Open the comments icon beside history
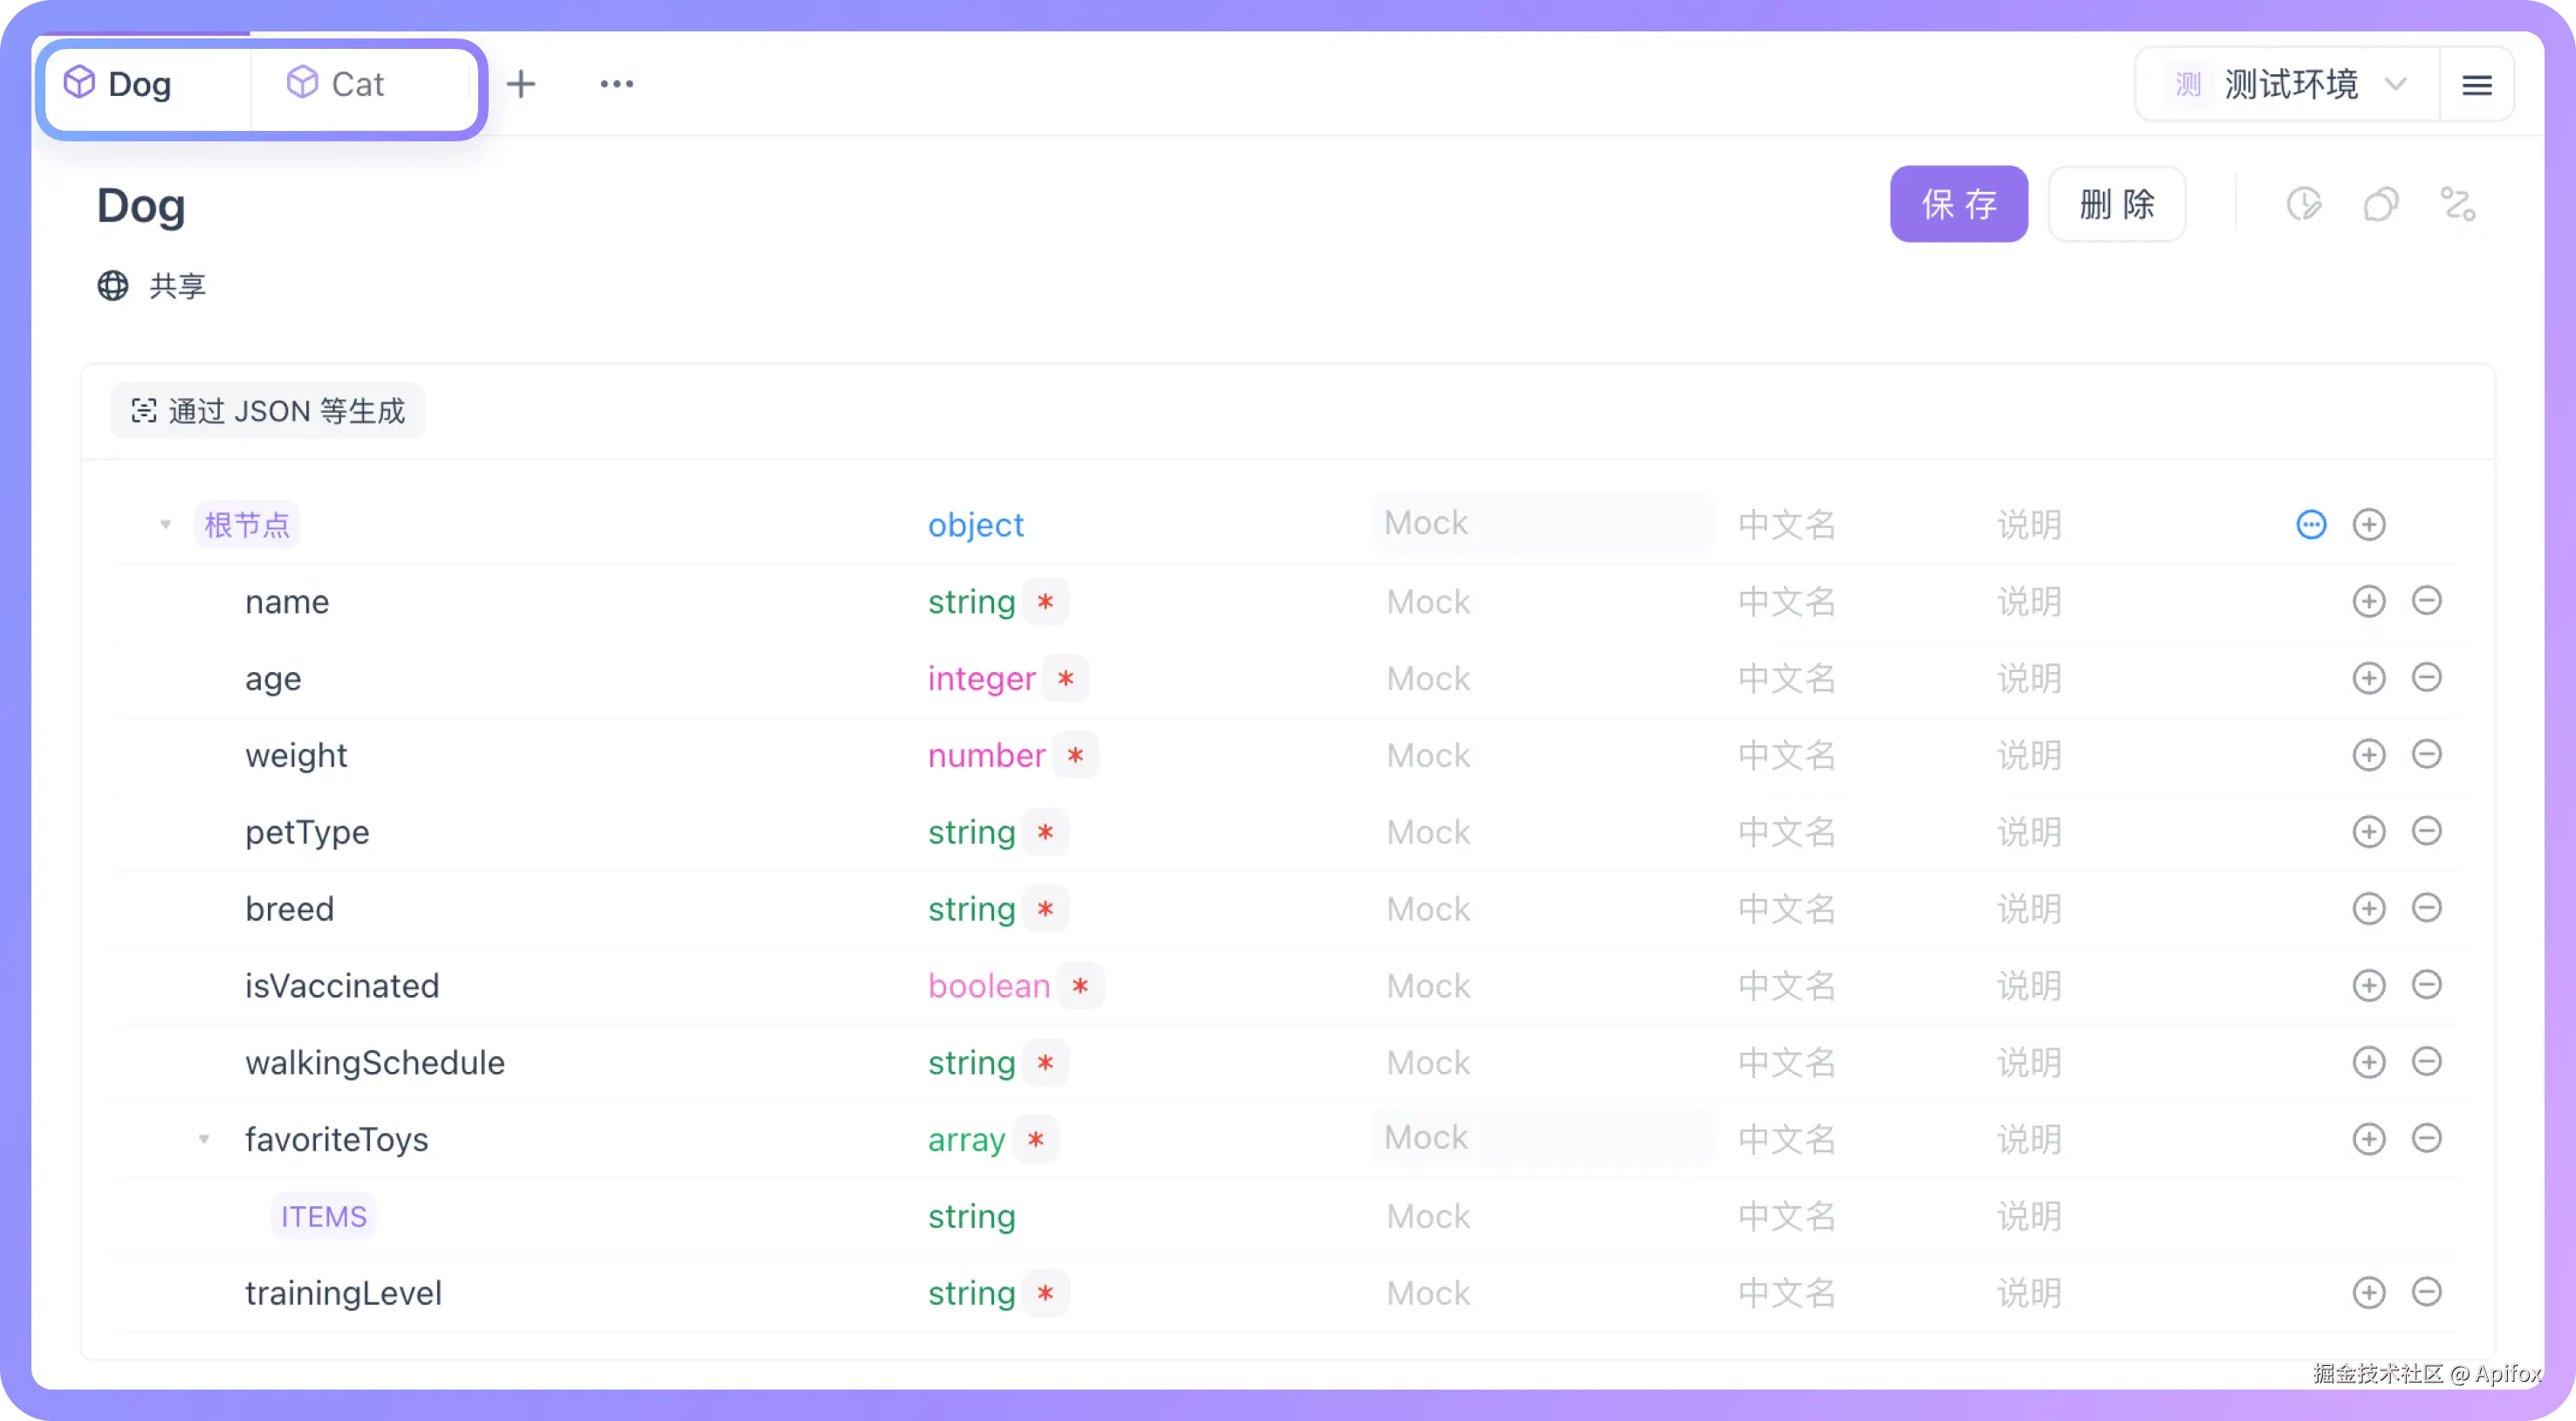 pyautogui.click(x=2381, y=205)
